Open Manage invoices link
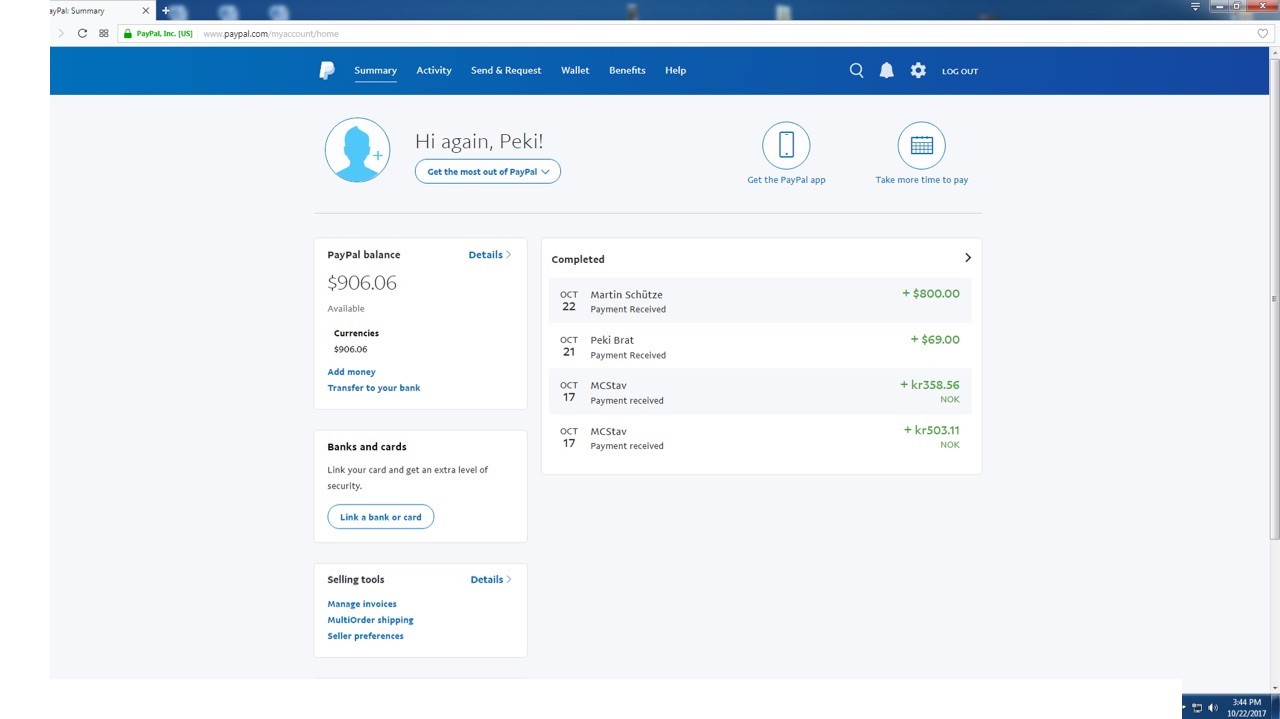Screen dimensions: 1280x719 pos(362,604)
